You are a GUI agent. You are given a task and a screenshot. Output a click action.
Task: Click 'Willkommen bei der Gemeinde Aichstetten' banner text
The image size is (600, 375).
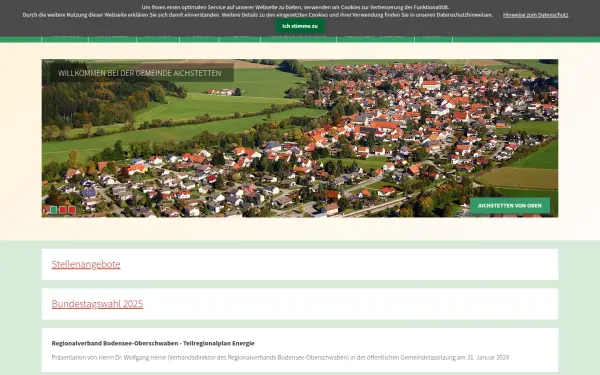coord(140,73)
